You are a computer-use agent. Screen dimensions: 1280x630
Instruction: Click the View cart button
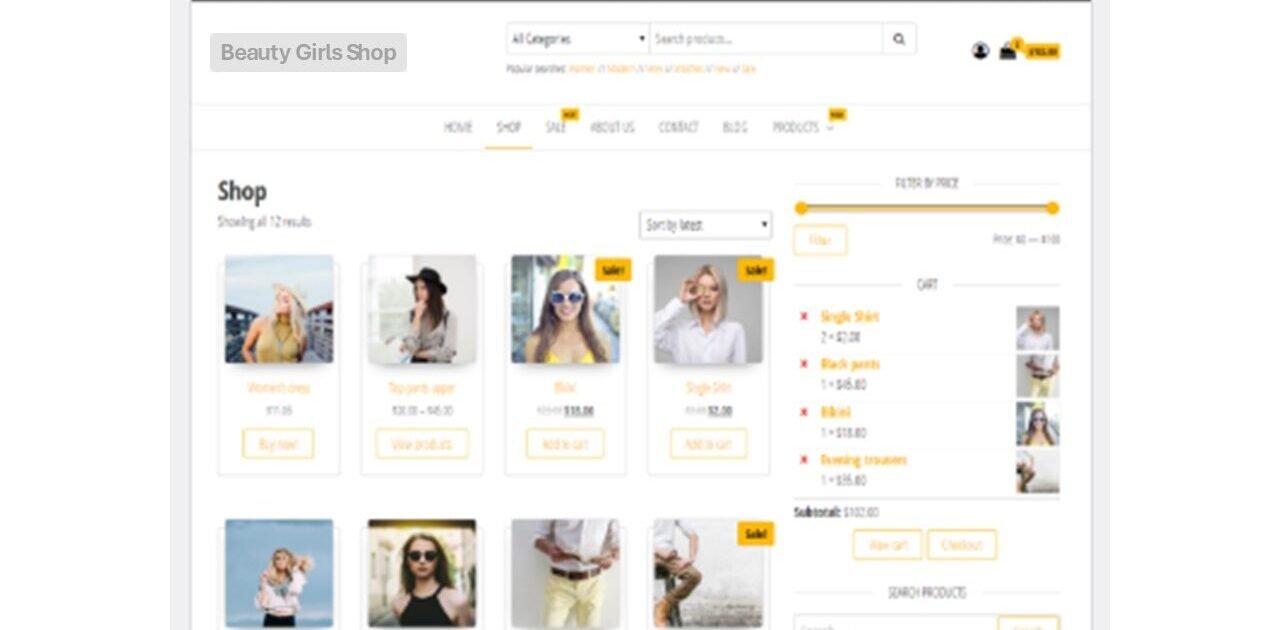[x=887, y=545]
